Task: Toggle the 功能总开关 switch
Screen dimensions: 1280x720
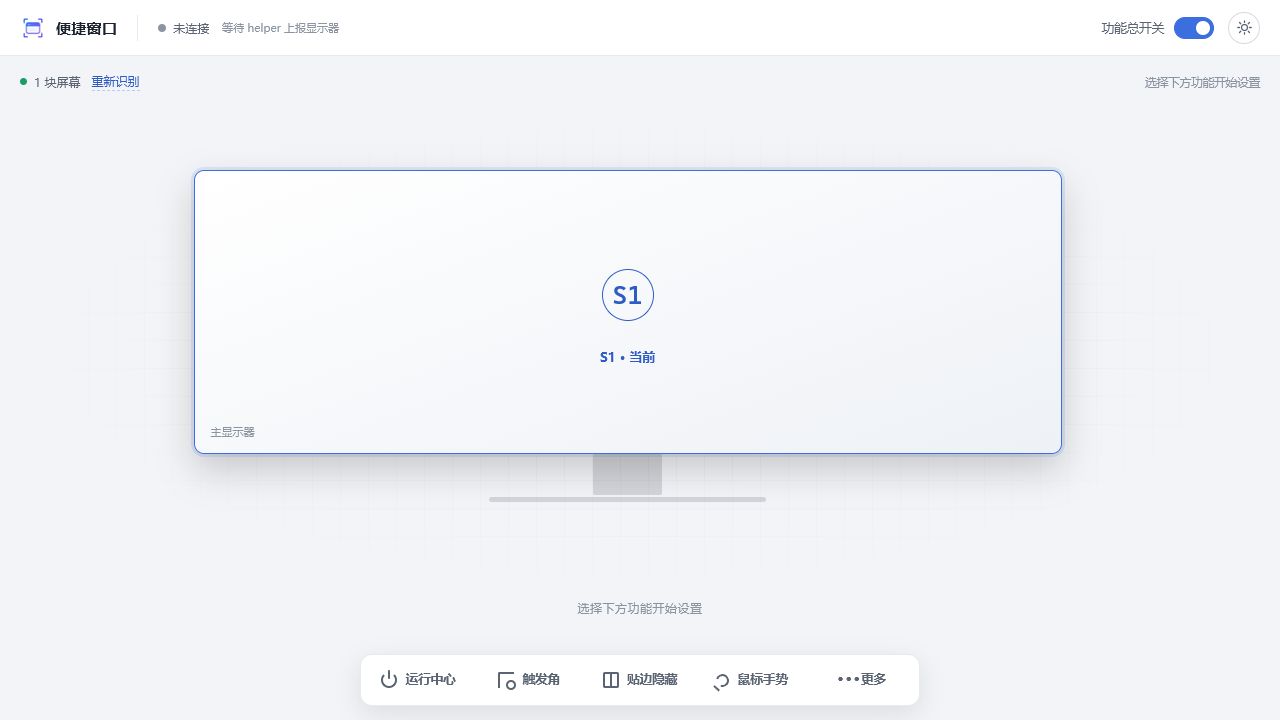Action: click(x=1194, y=28)
